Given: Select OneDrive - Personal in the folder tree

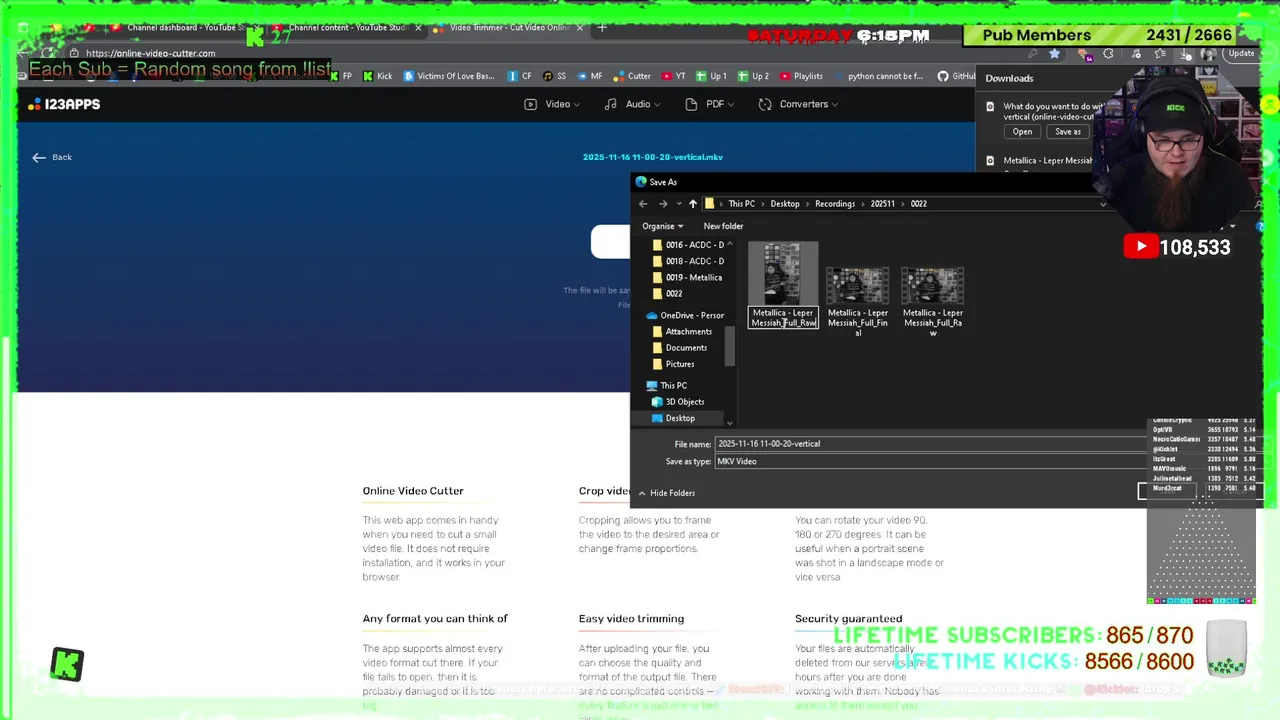Looking at the screenshot, I should coord(685,316).
